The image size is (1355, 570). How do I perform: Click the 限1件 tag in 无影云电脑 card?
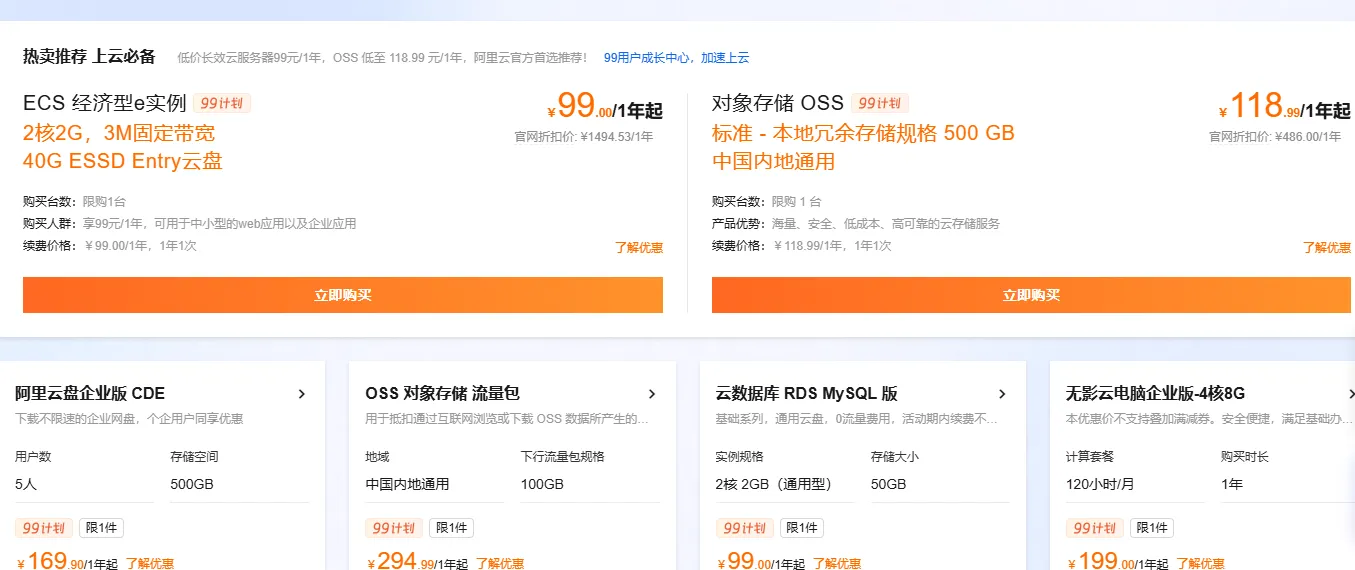pyautogui.click(x=1151, y=528)
